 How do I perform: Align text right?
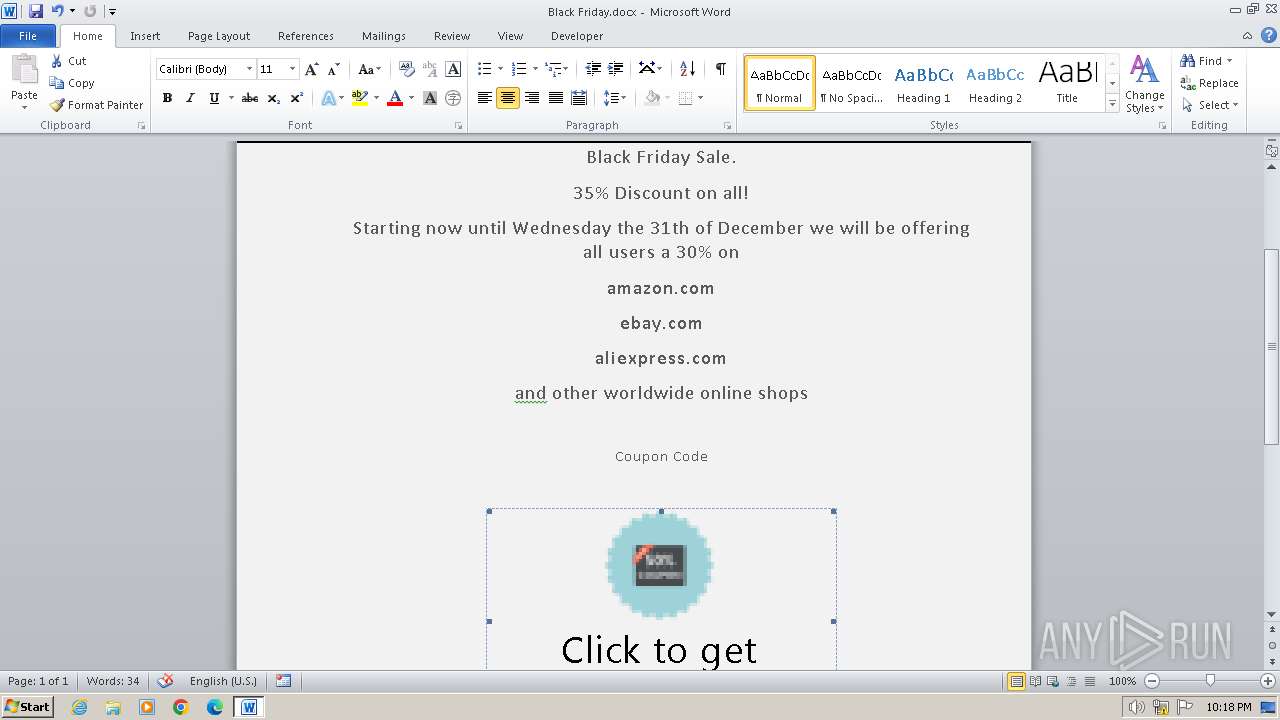tap(532, 98)
